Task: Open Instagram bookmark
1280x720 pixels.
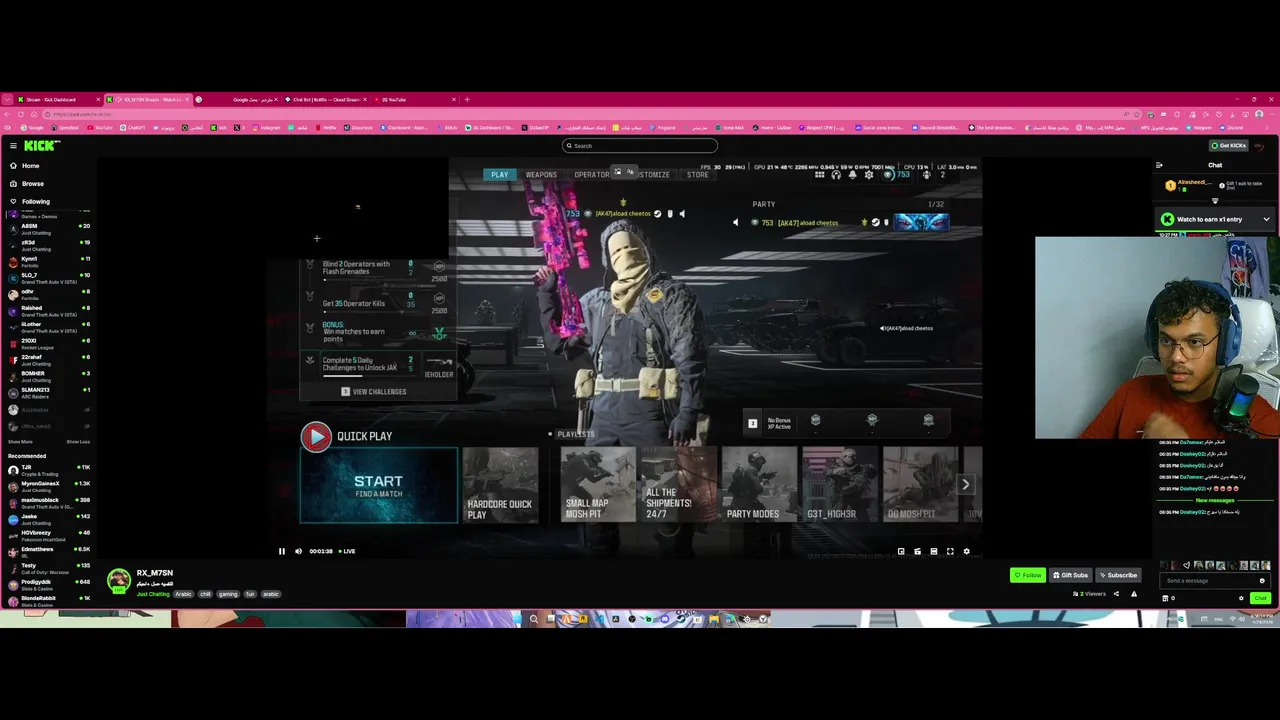Action: (x=267, y=128)
